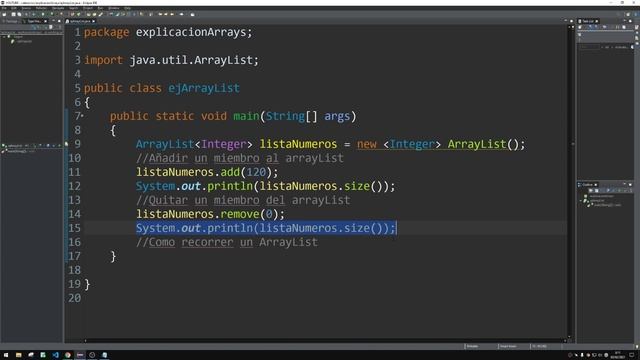Screen dimensions: 640x360
Task: Click the Save toolbar icon
Action: [13, 14]
